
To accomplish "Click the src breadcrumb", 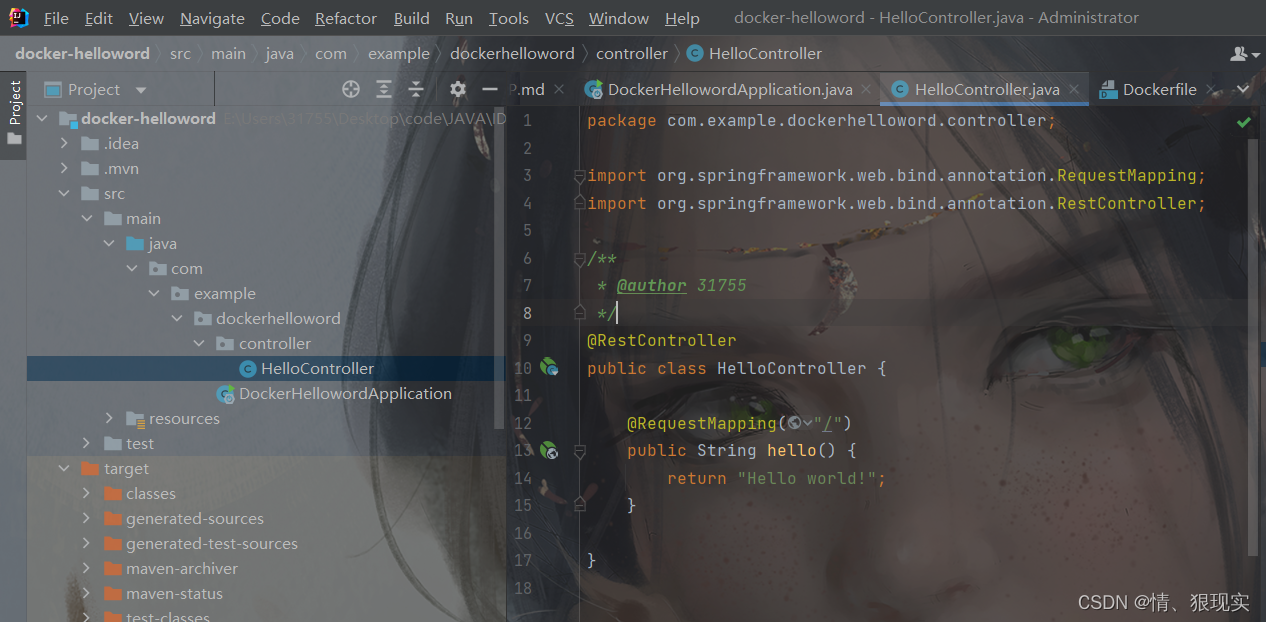I will 180,54.
